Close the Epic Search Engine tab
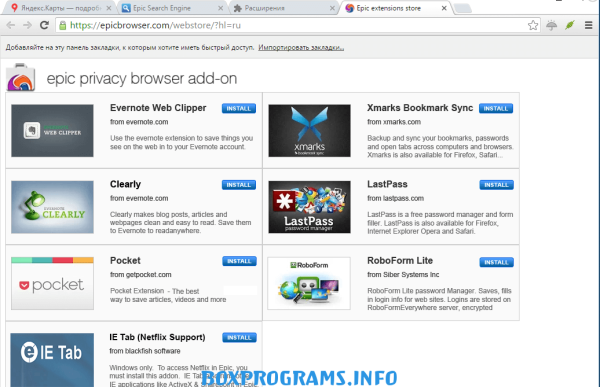This screenshot has width=600, height=387. click(x=220, y=8)
